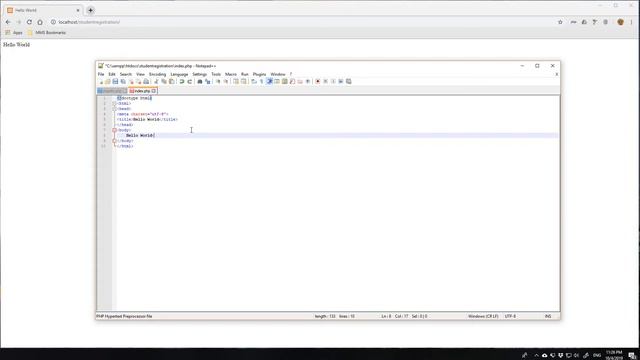The height and width of the screenshot is (360, 640).
Task: Open the volume control in tray
Action: pos(576,356)
